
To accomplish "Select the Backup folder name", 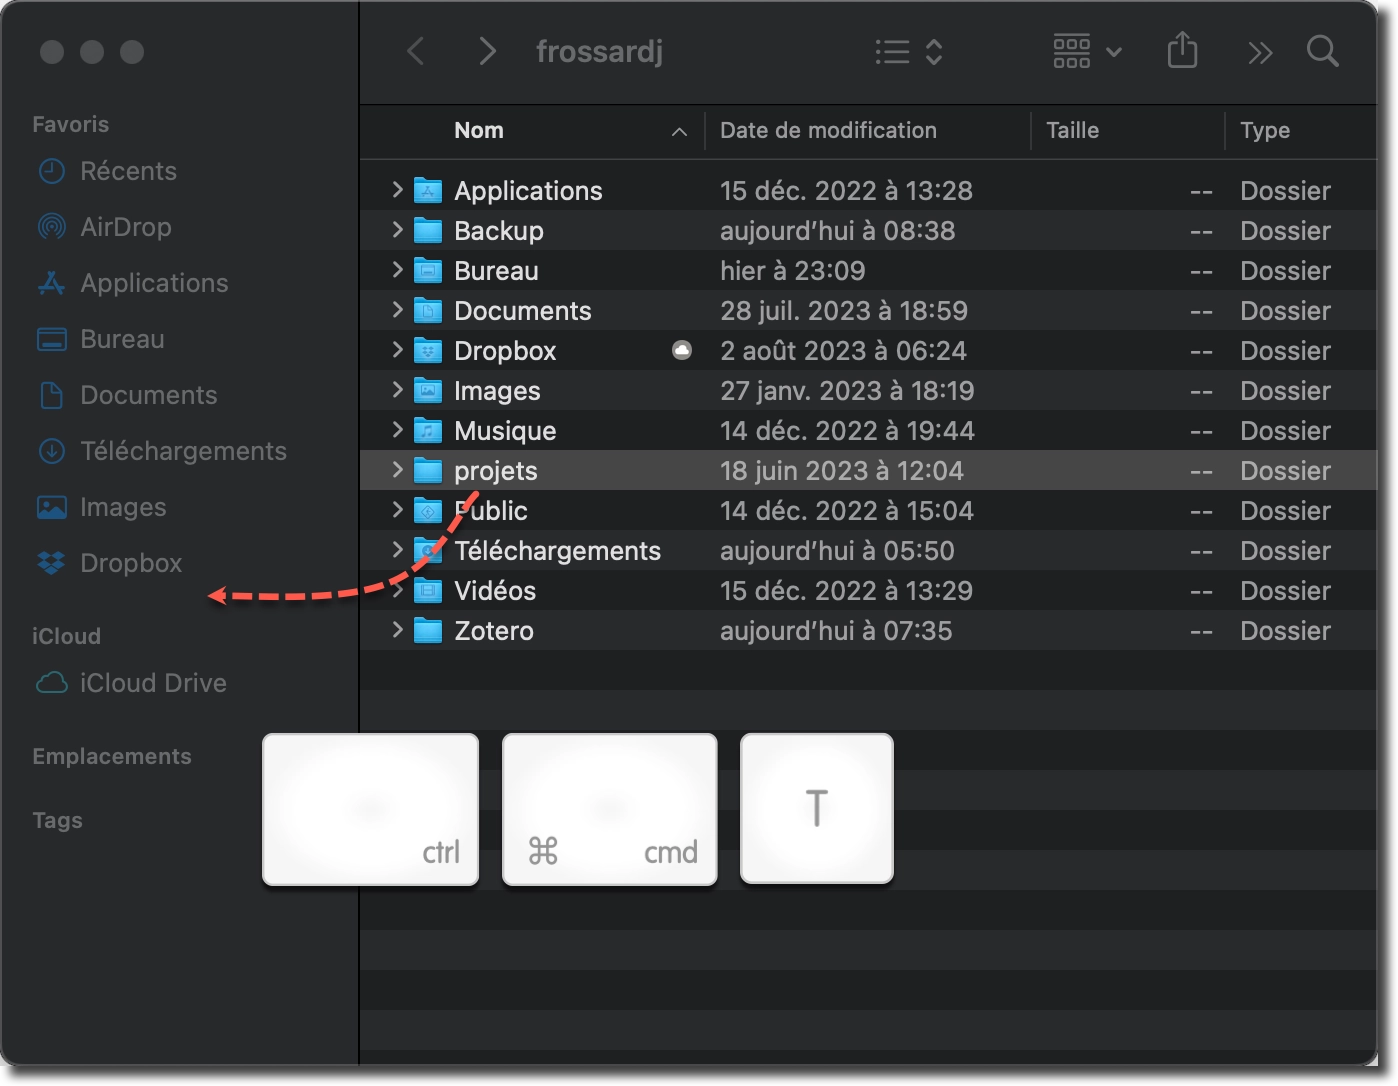I will tap(499, 231).
